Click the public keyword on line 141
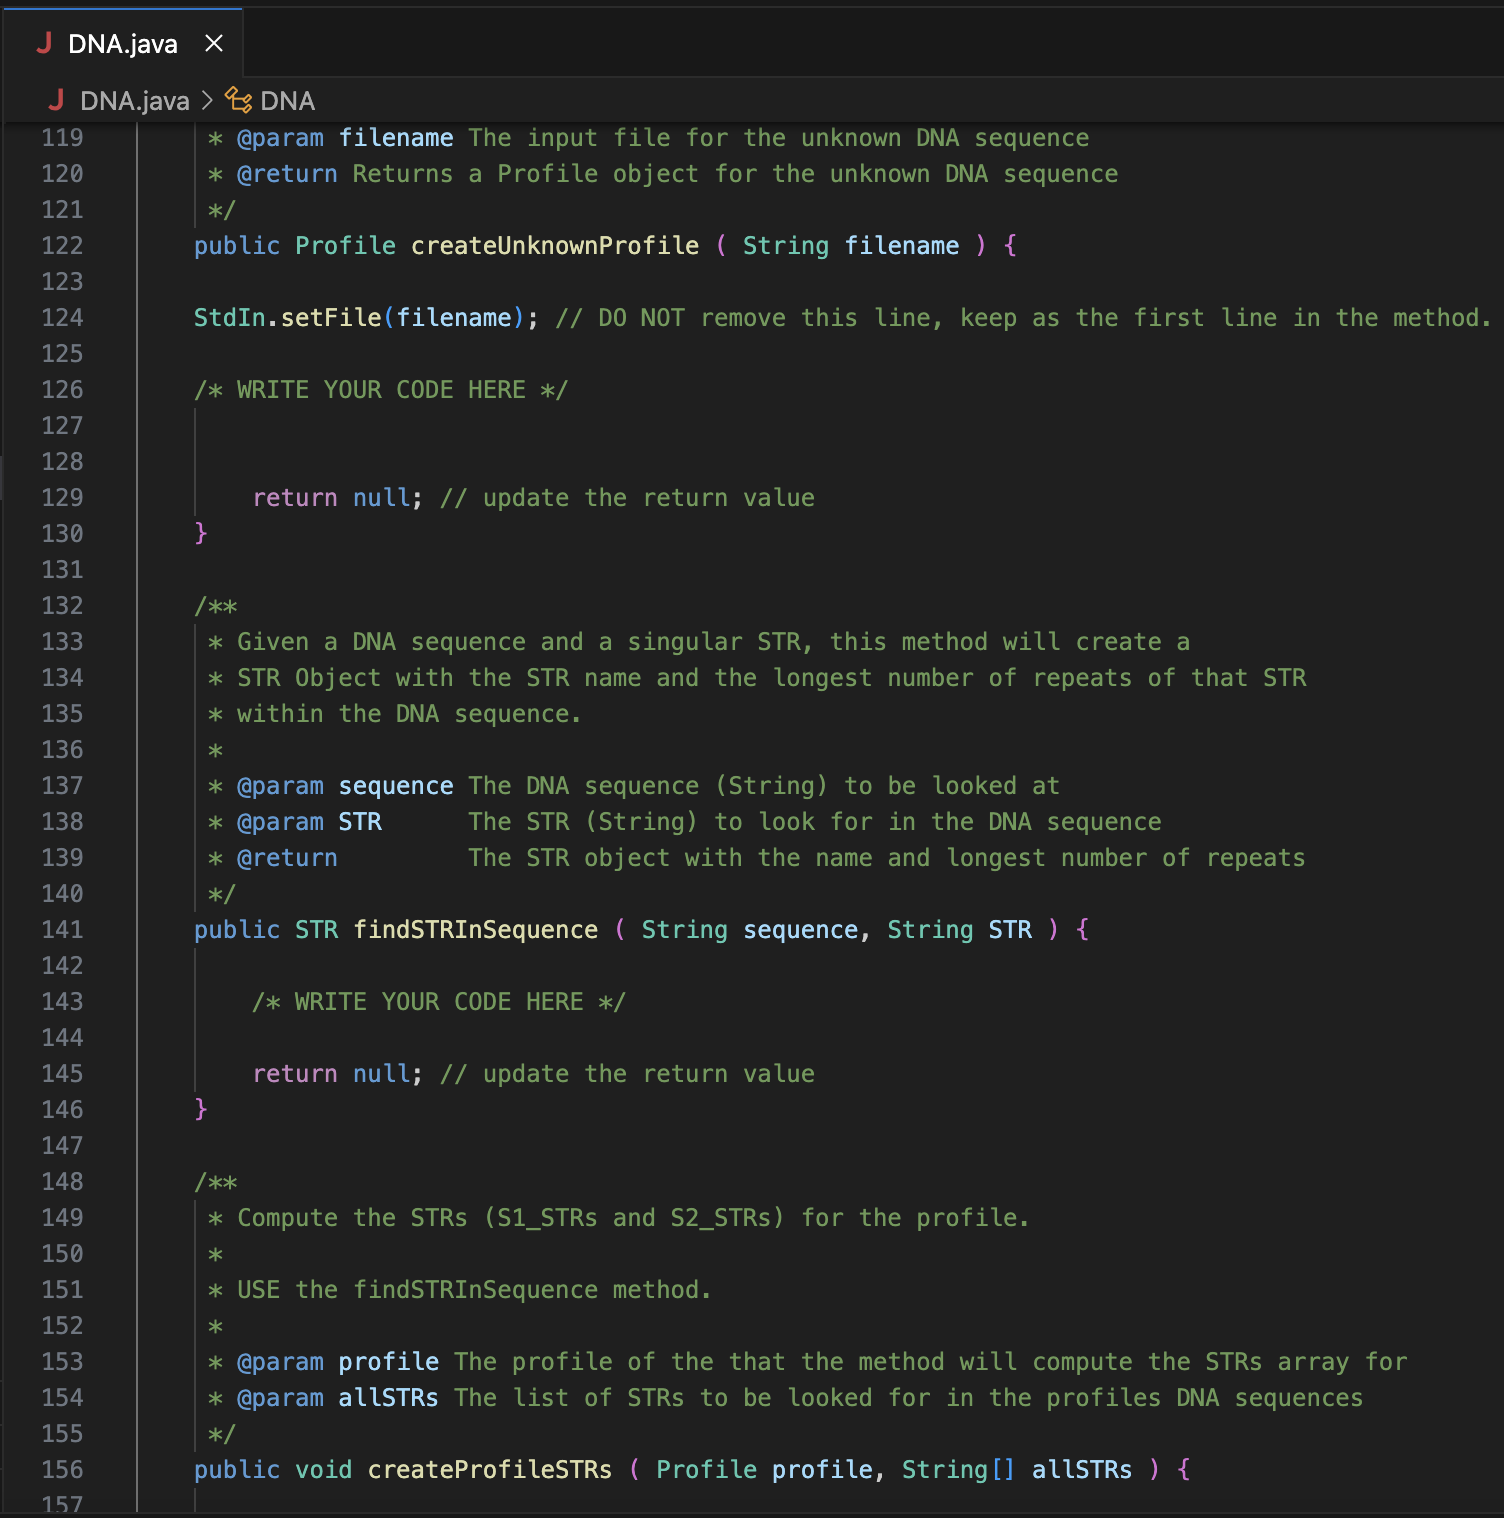Viewport: 1504px width, 1518px height. 237,930
